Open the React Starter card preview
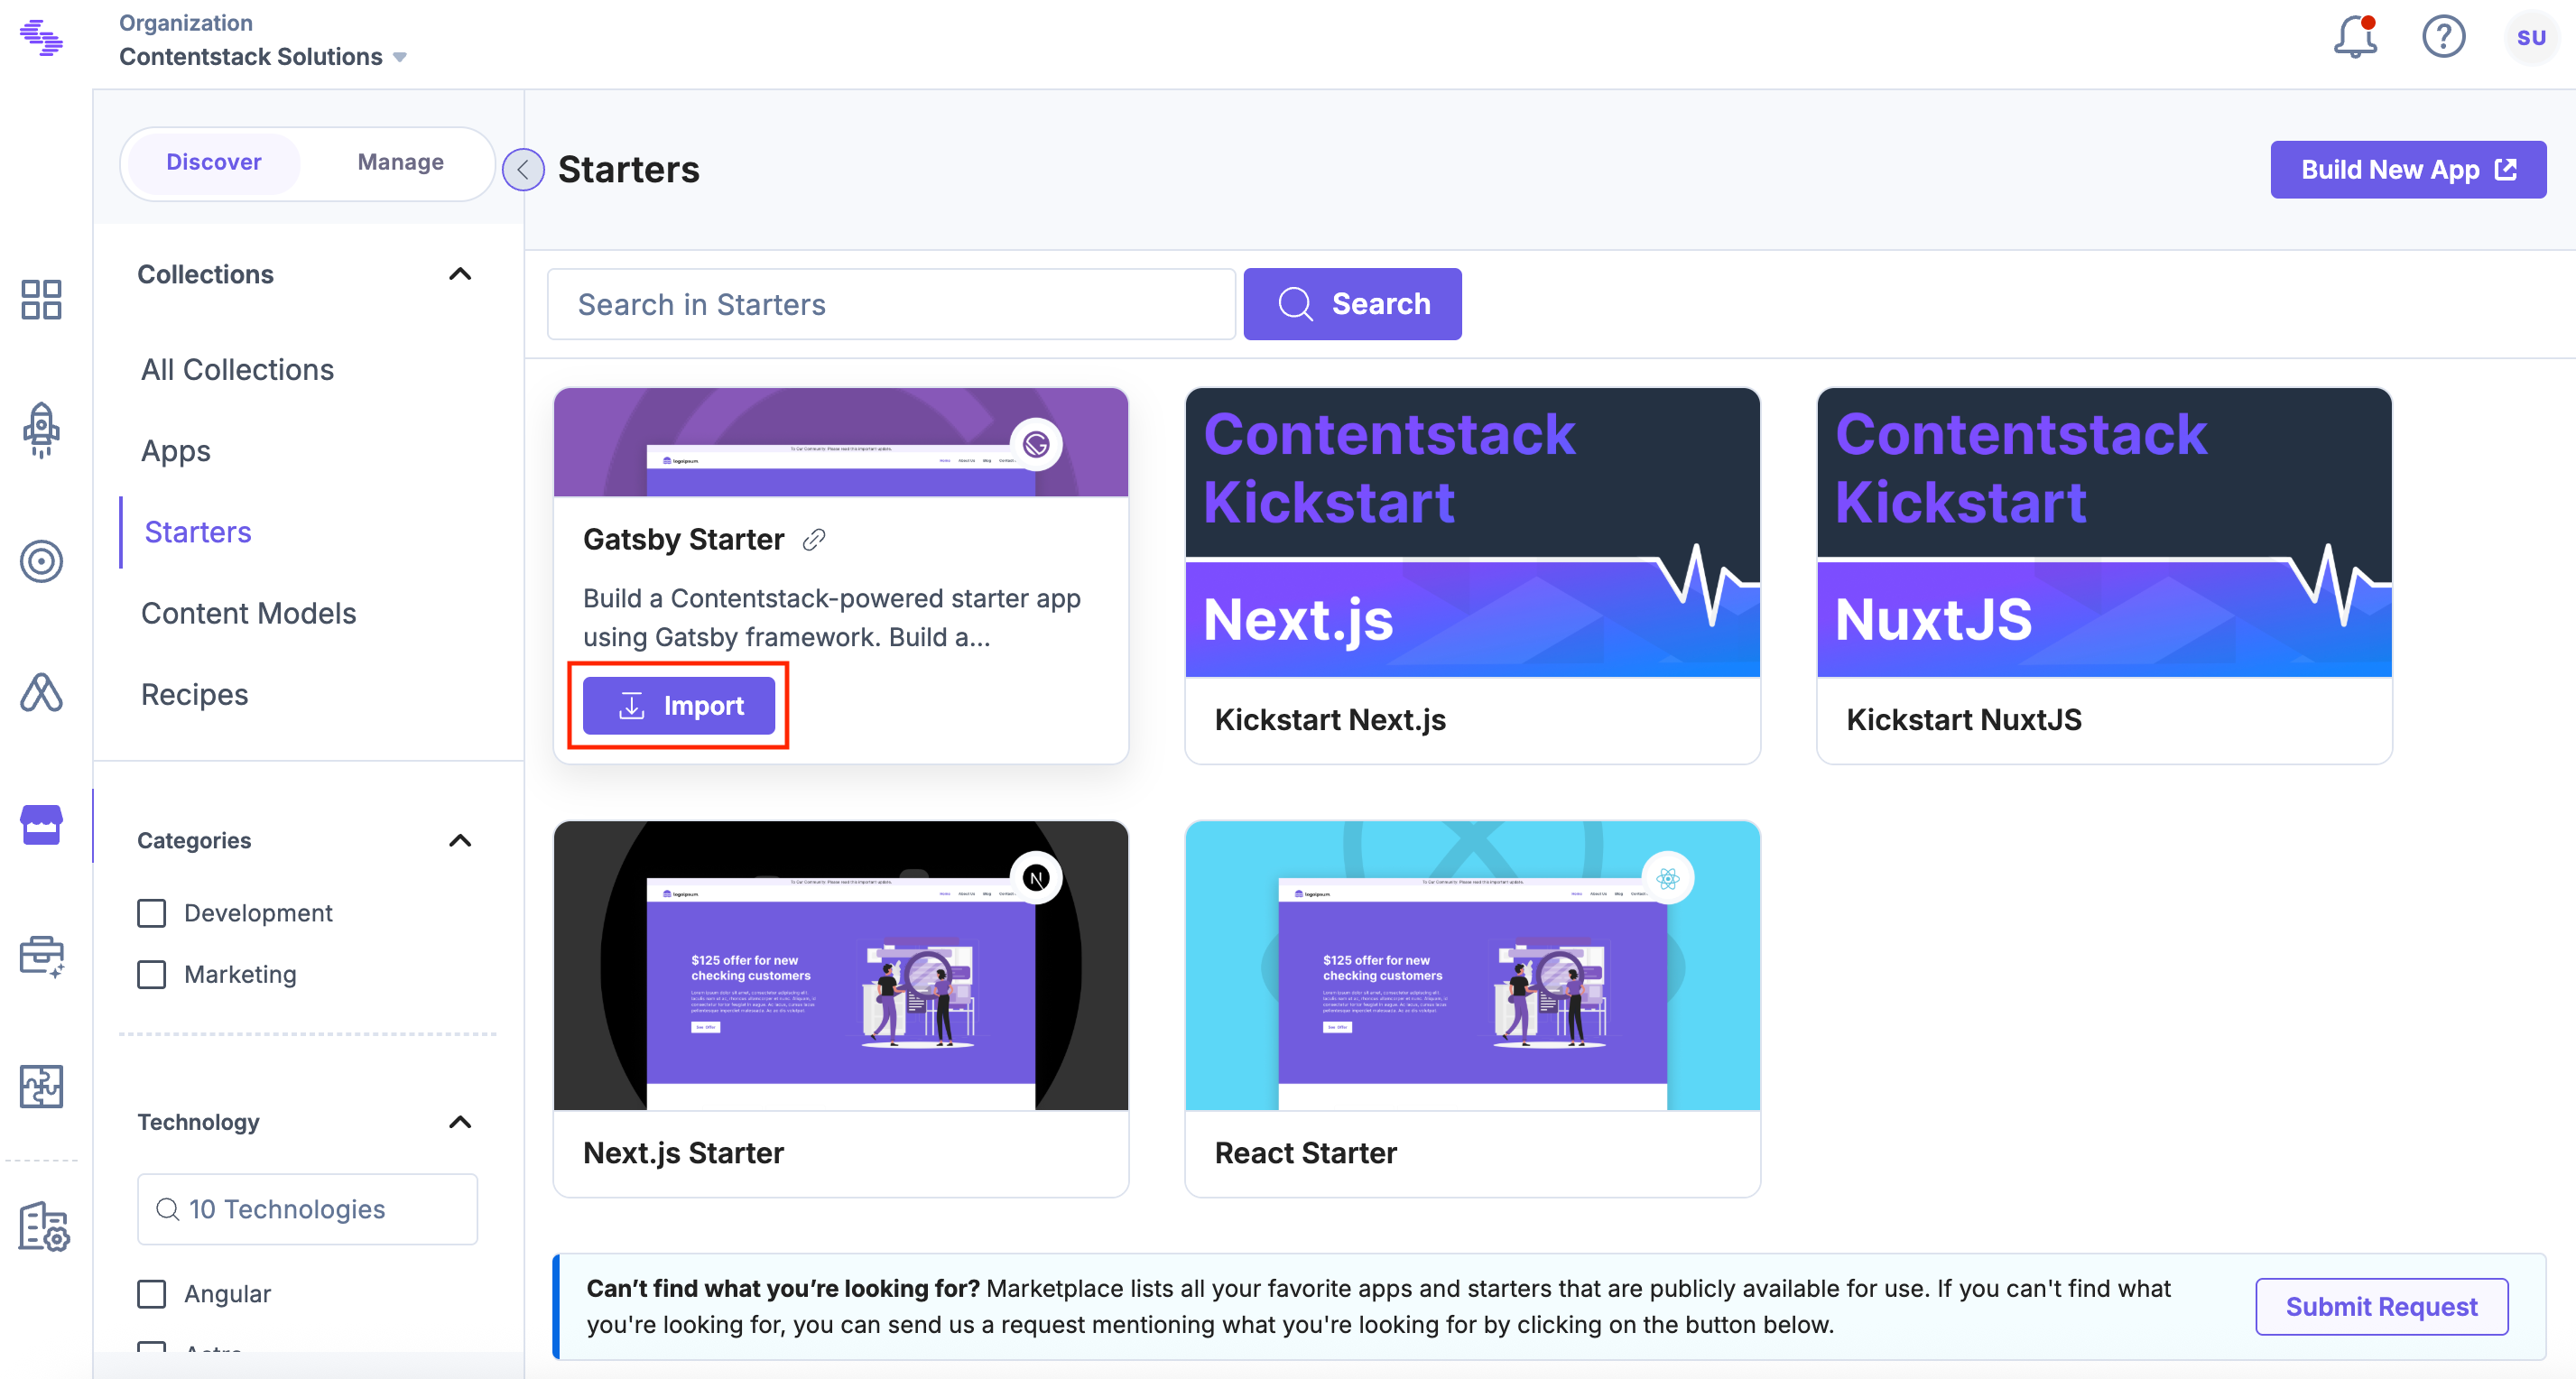 coord(1472,966)
